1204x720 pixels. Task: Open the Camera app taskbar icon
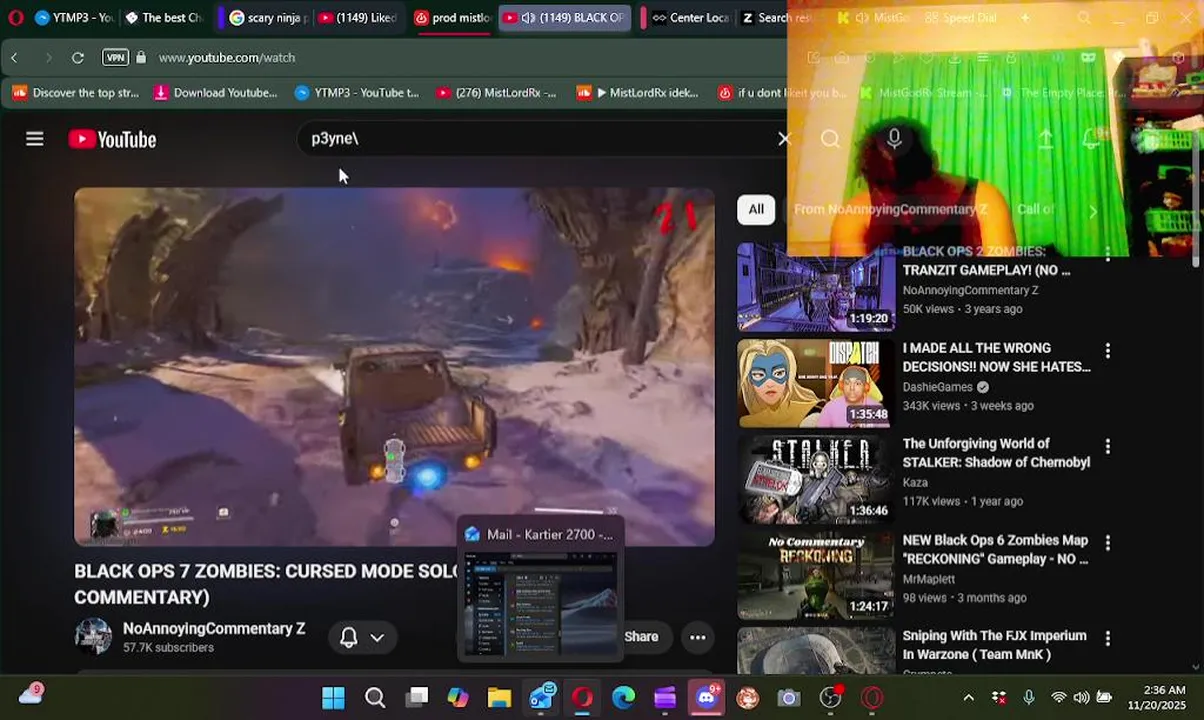coord(789,697)
